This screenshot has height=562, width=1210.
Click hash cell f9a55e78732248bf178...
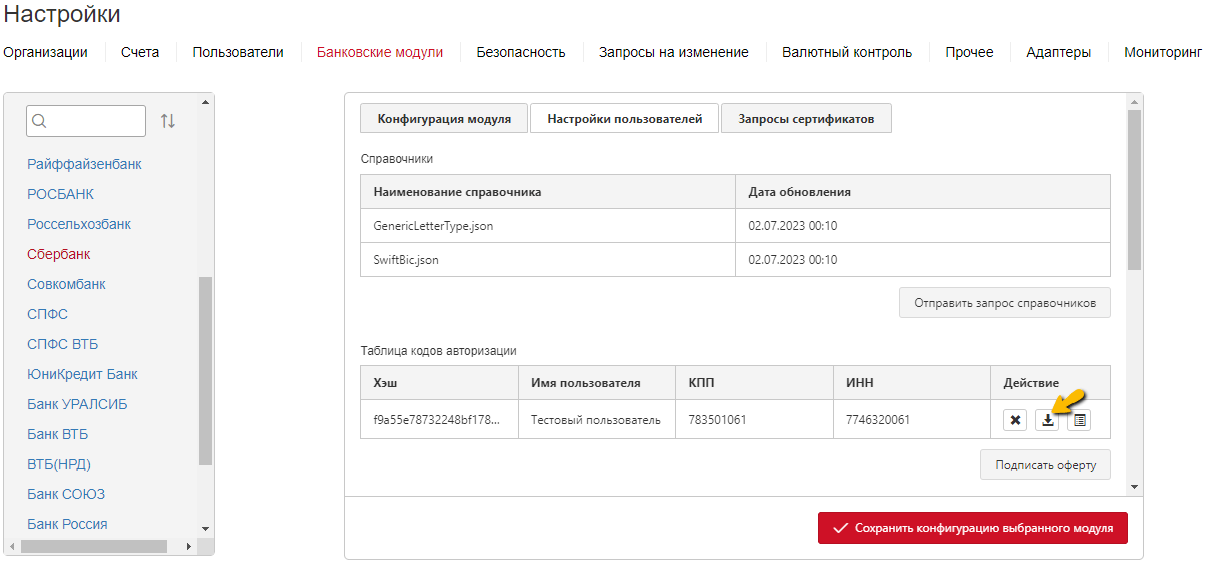pyautogui.click(x=439, y=420)
